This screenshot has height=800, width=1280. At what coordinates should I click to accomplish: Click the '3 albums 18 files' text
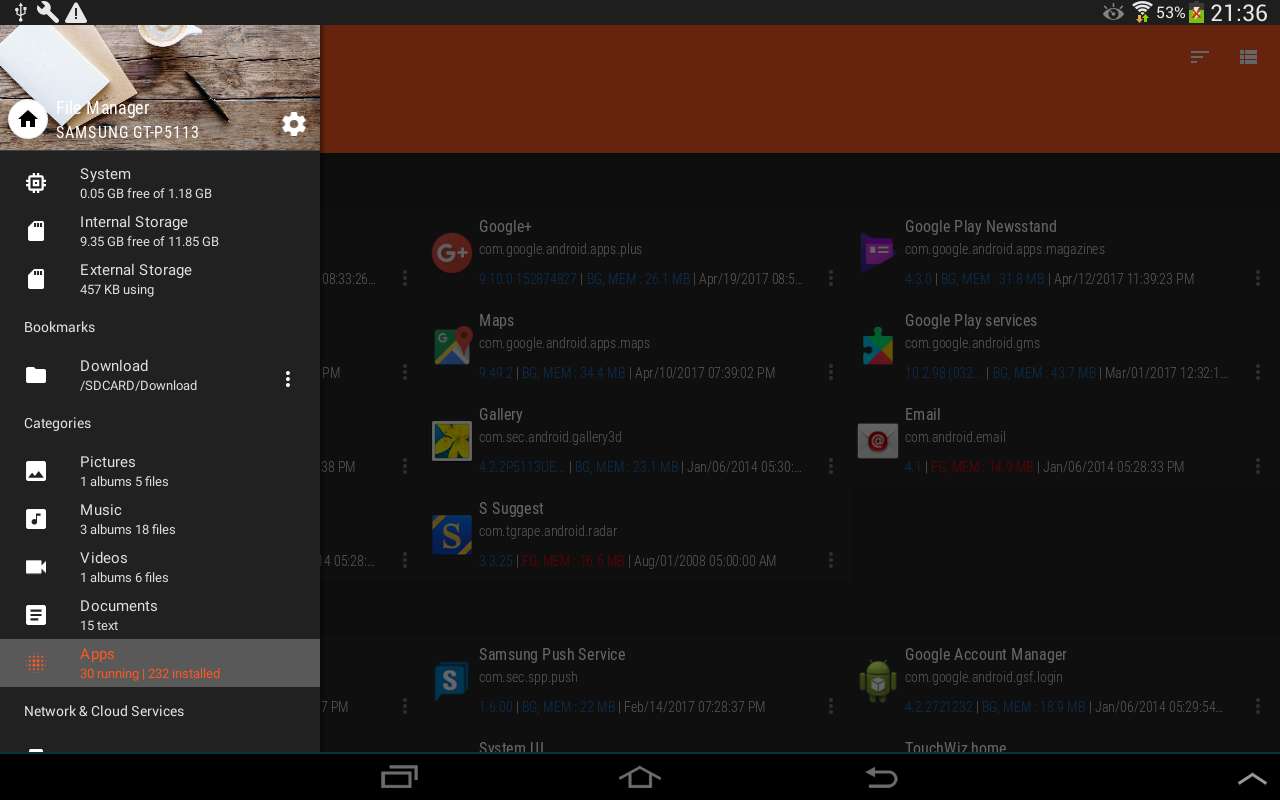tap(128, 530)
